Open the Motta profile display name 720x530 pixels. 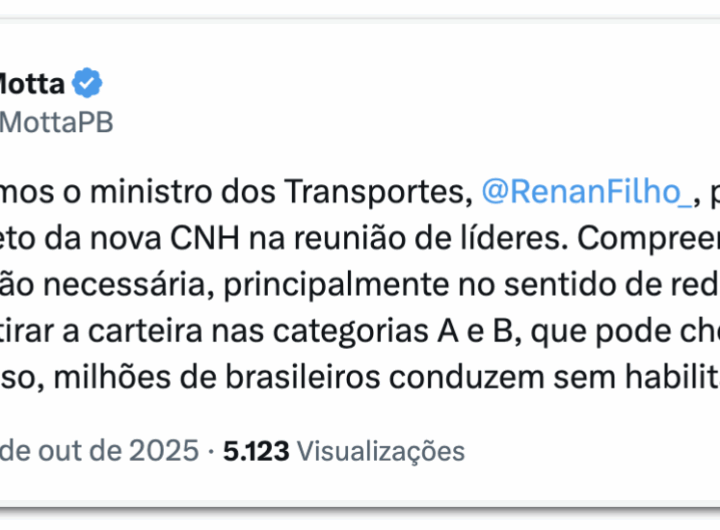point(34,84)
